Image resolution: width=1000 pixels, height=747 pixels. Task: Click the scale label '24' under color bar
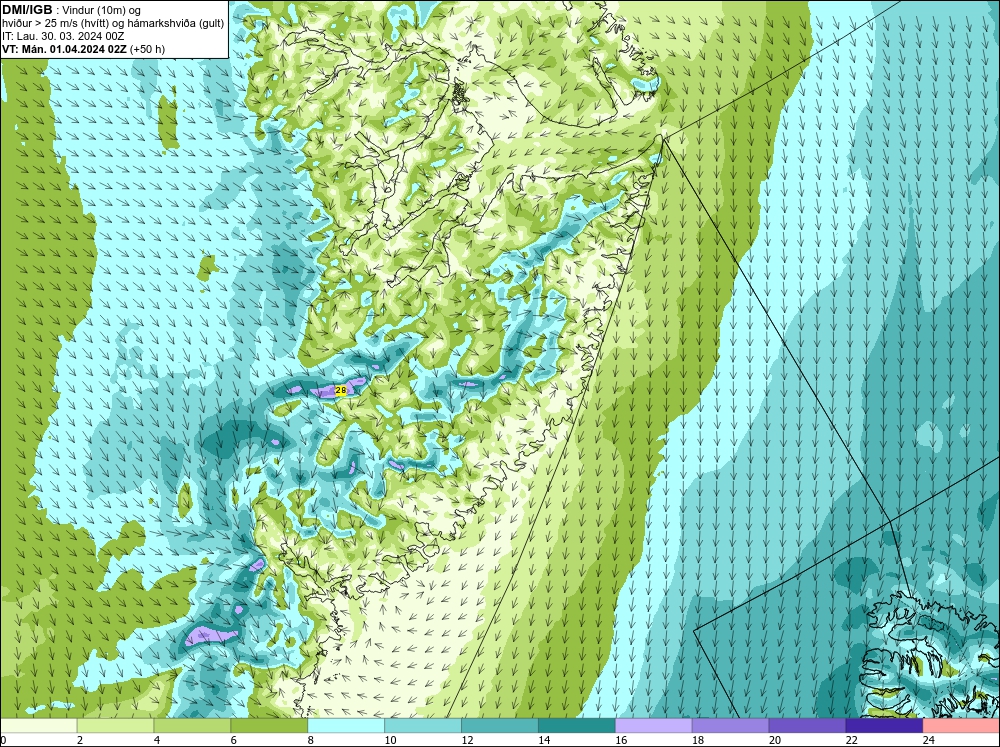click(929, 740)
